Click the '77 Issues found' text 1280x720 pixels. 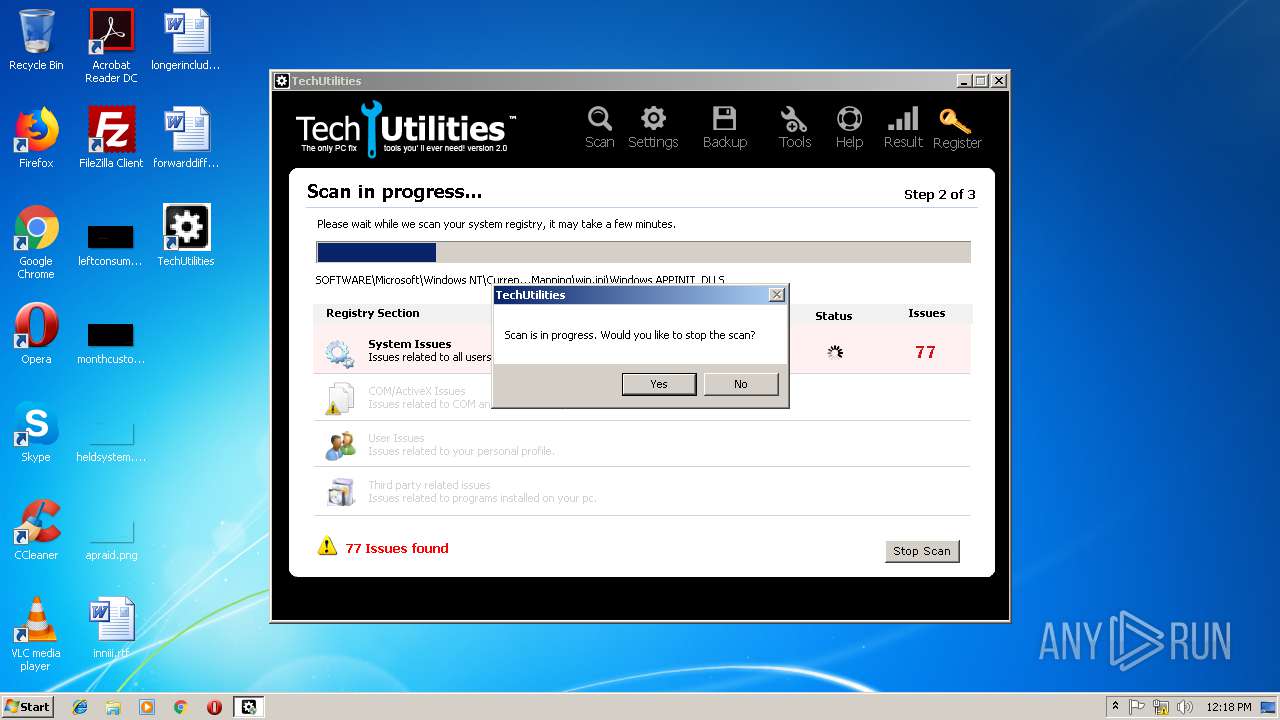pos(397,548)
